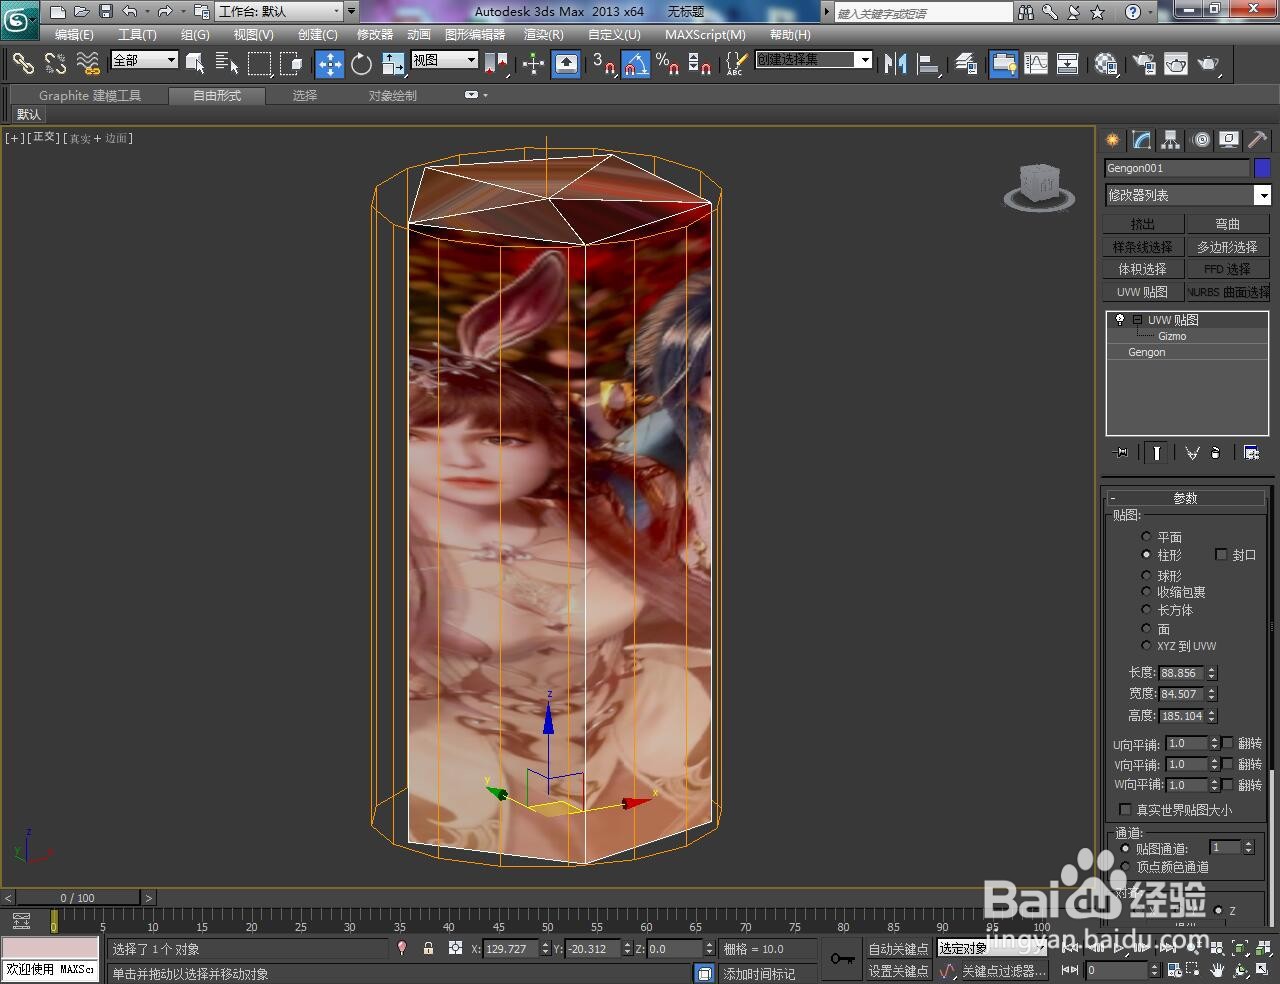Screen dimensions: 1280x984
Task: Click Select and Manipulate icon
Action: (533, 64)
